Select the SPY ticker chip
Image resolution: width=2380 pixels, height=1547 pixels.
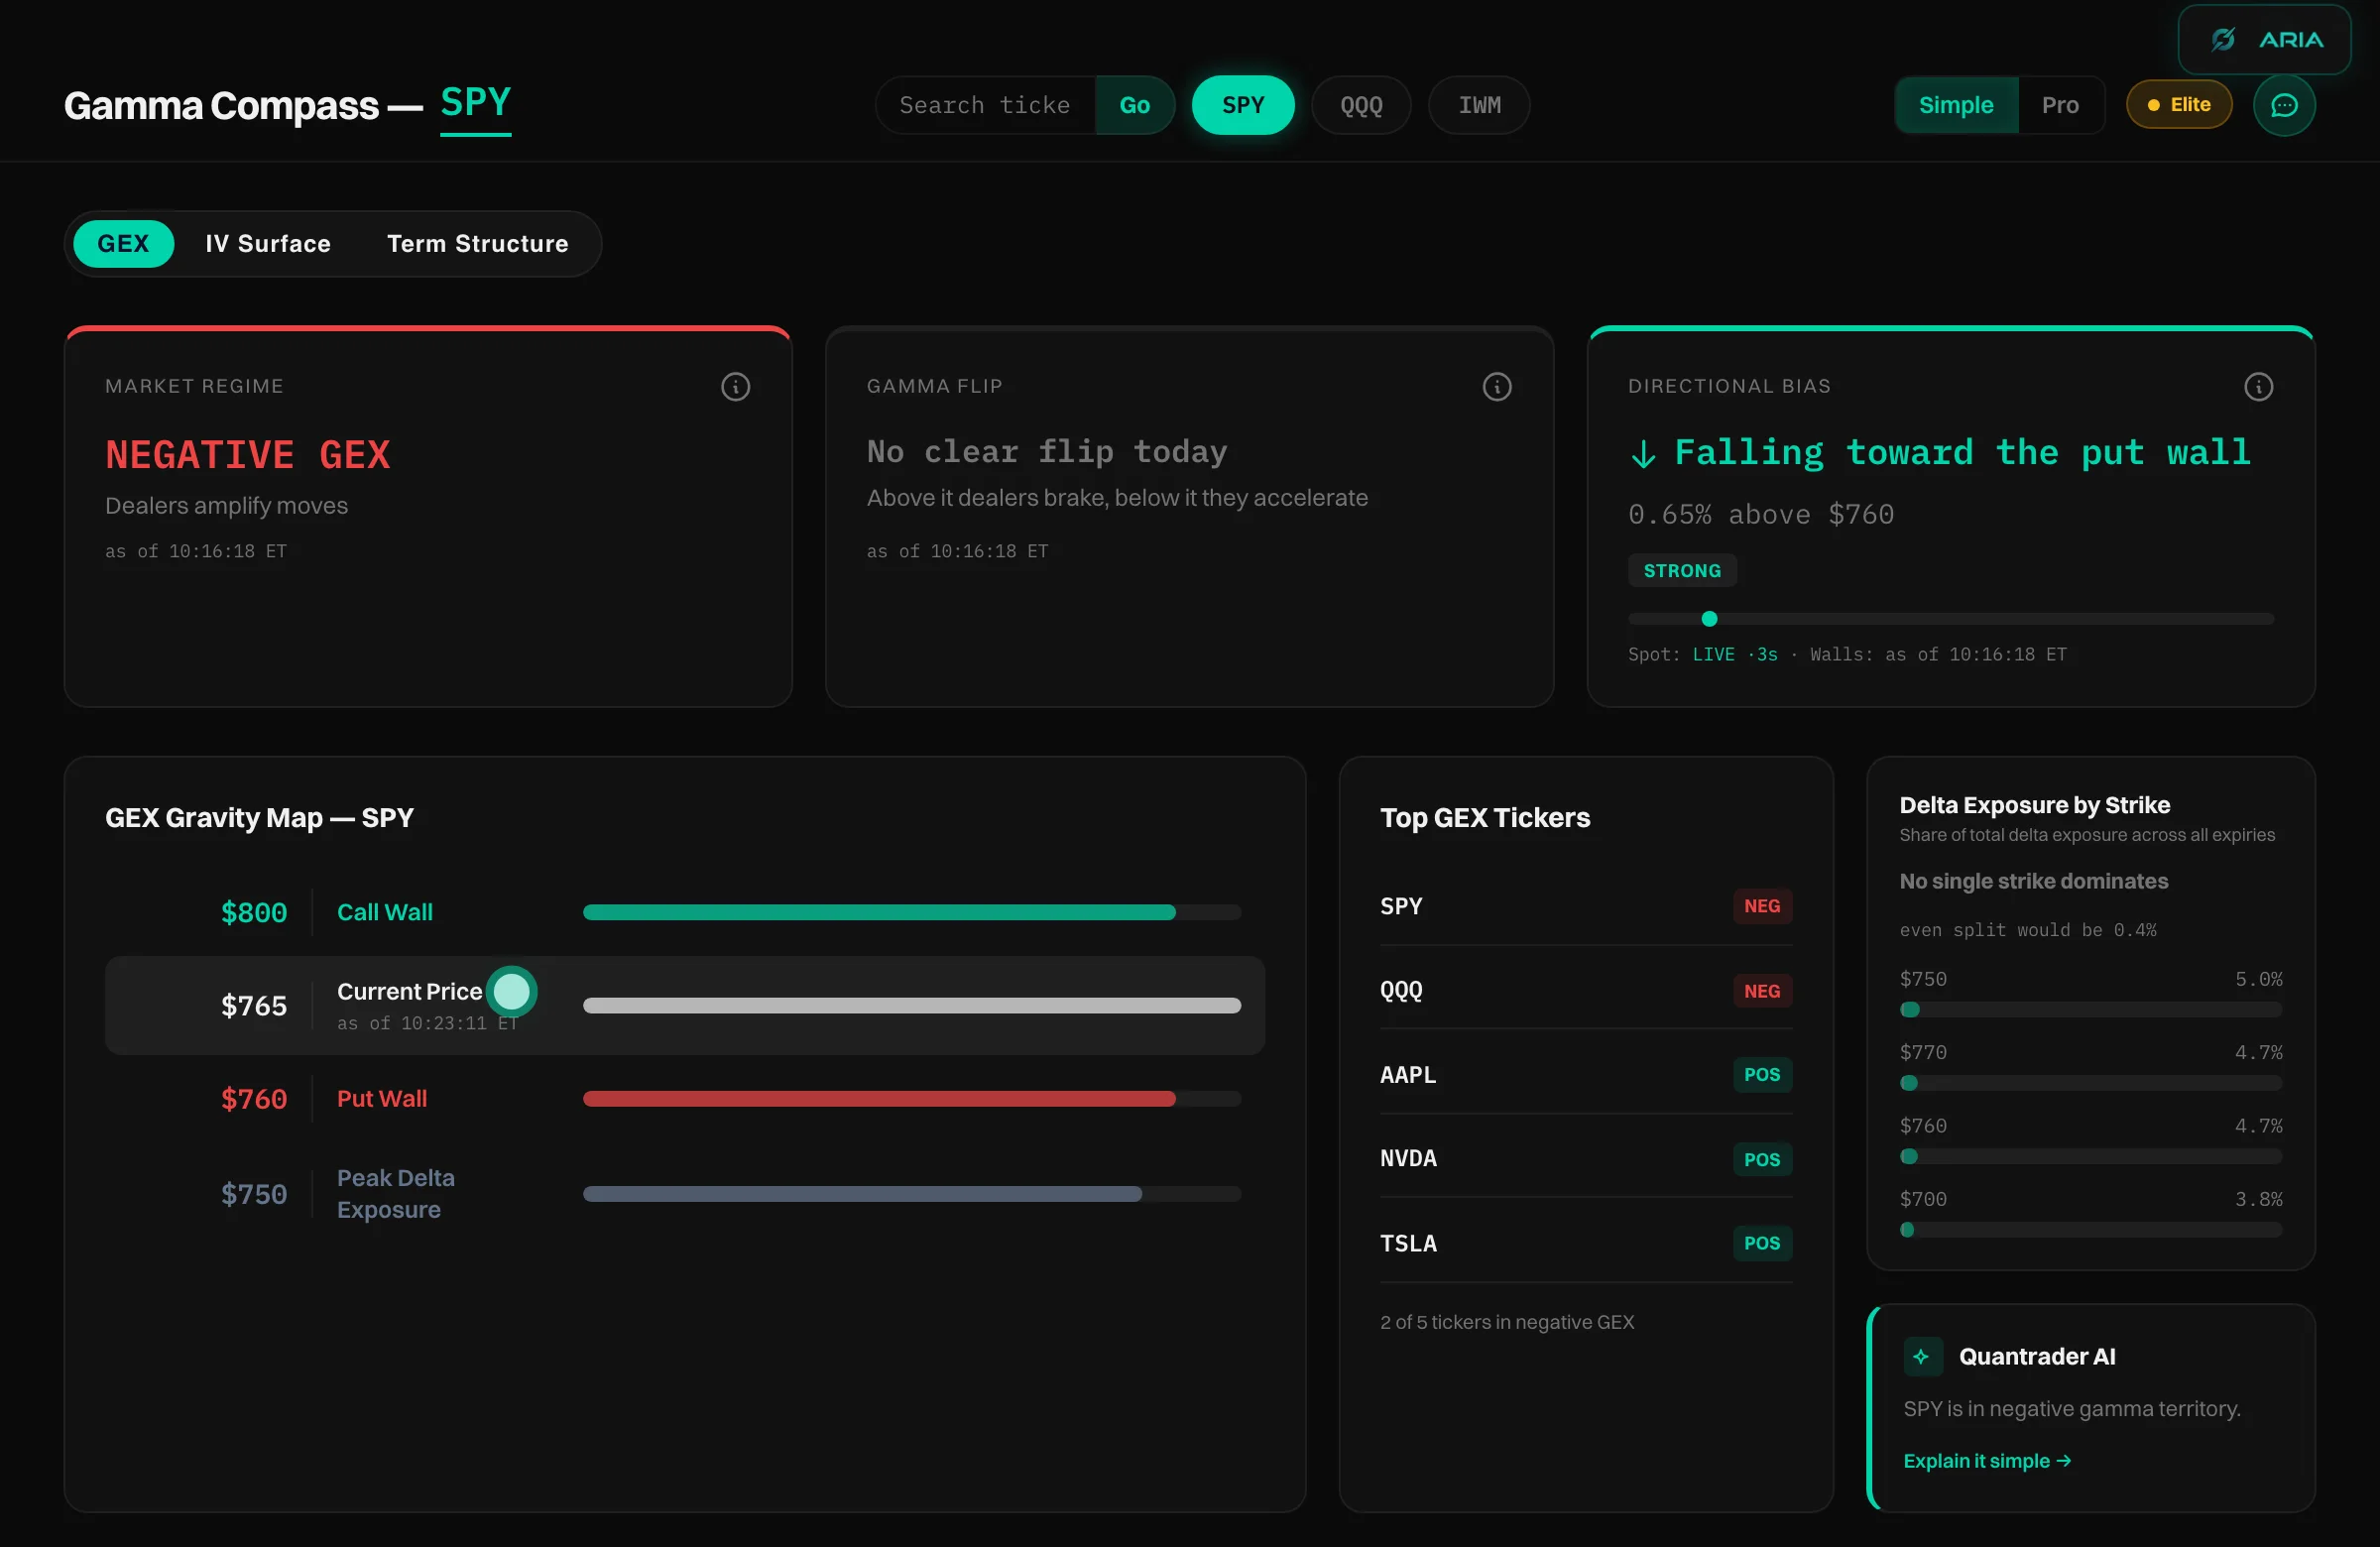(x=1243, y=105)
